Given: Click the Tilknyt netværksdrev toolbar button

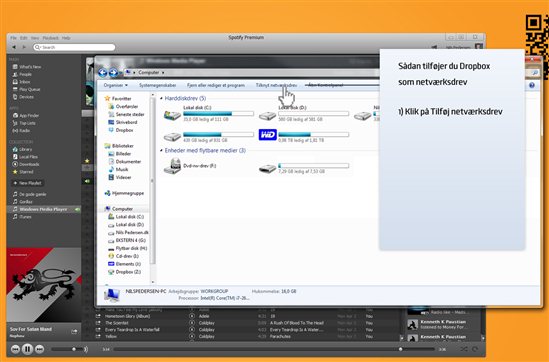Looking at the screenshot, I should [276, 85].
